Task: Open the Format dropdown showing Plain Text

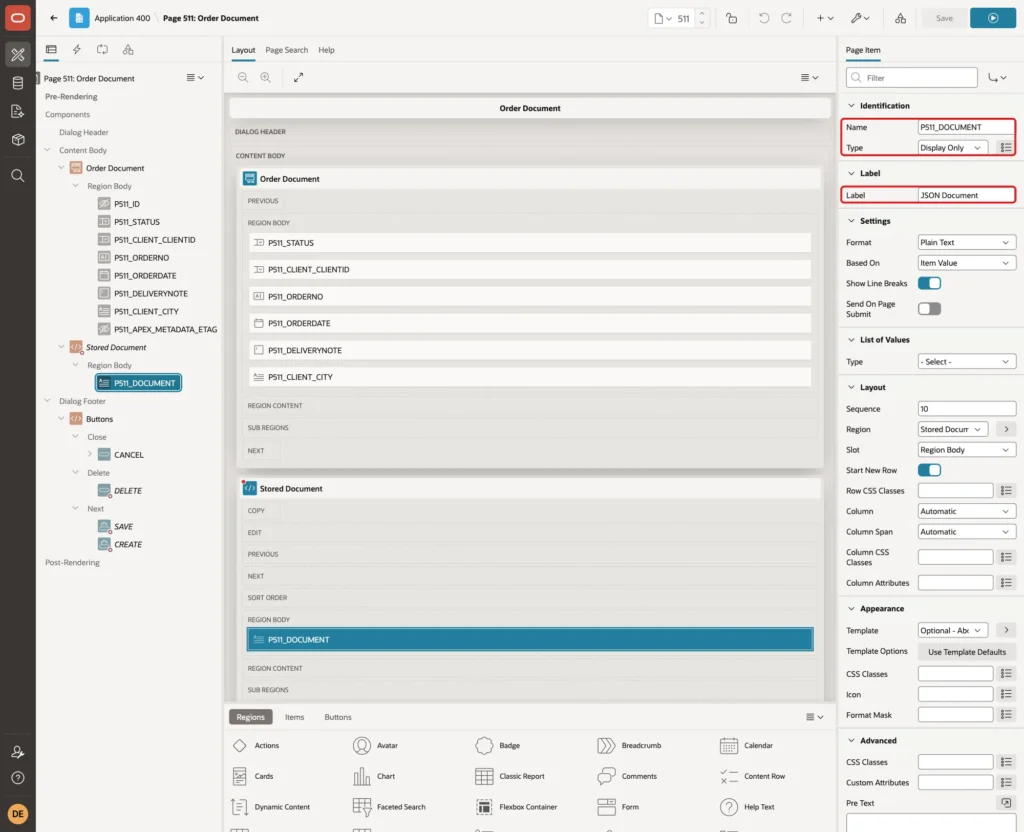Action: 967,242
